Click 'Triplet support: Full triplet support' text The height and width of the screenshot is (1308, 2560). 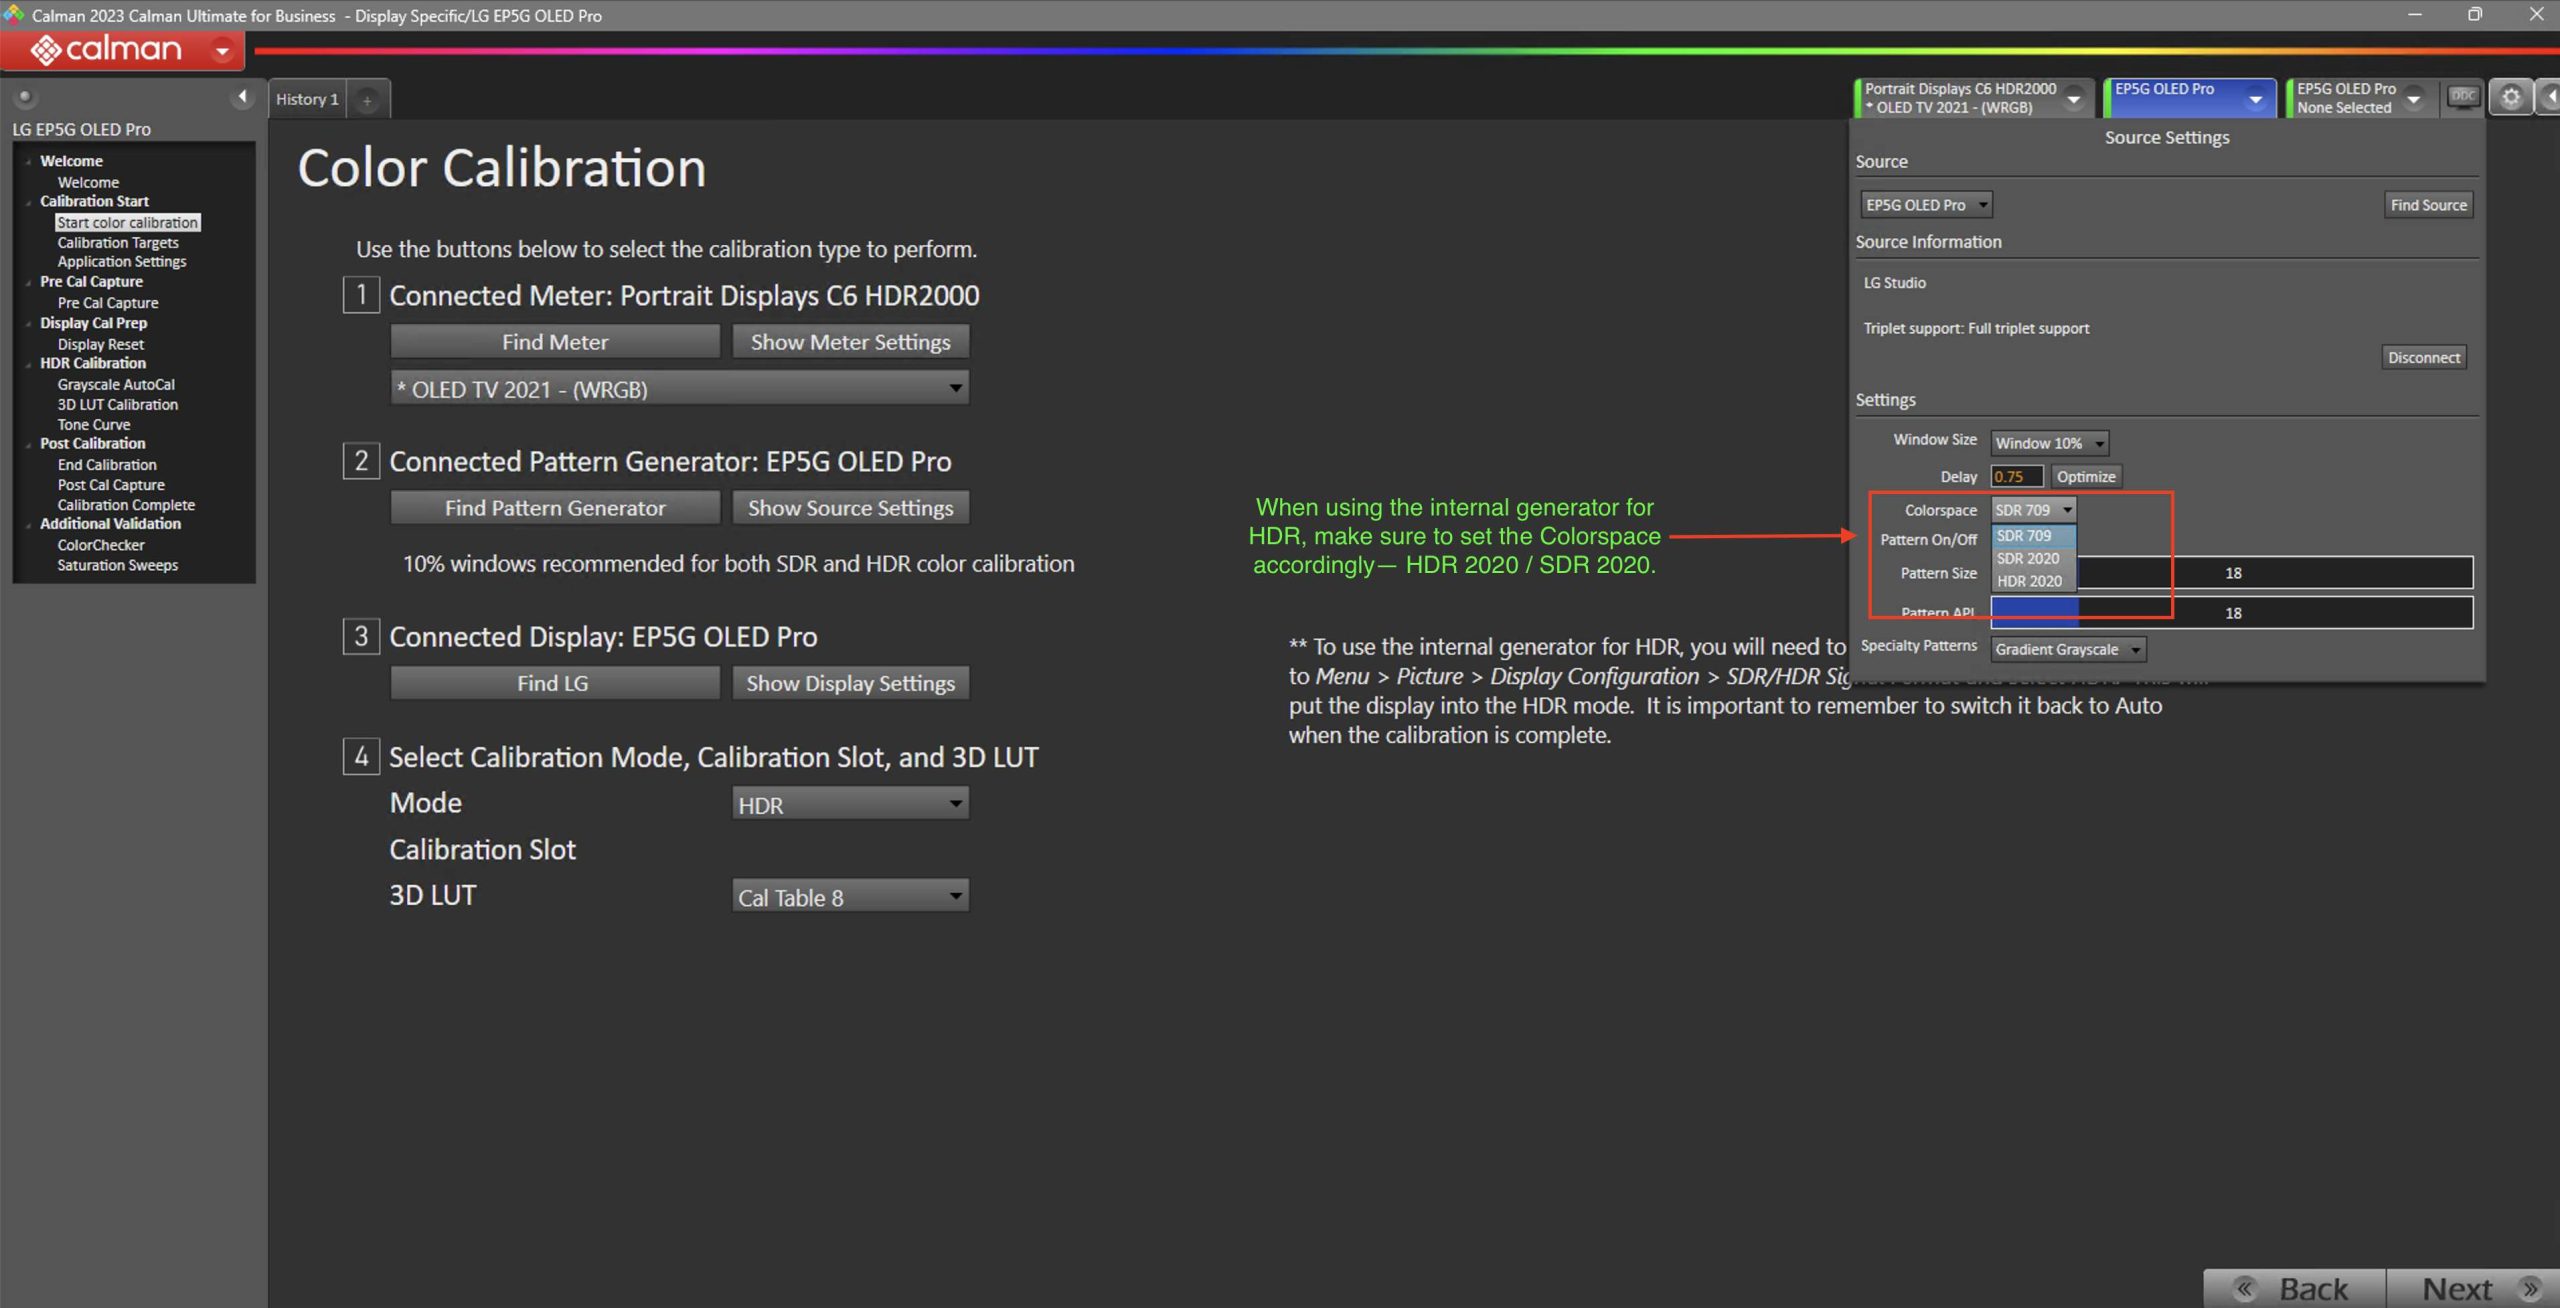click(1976, 328)
